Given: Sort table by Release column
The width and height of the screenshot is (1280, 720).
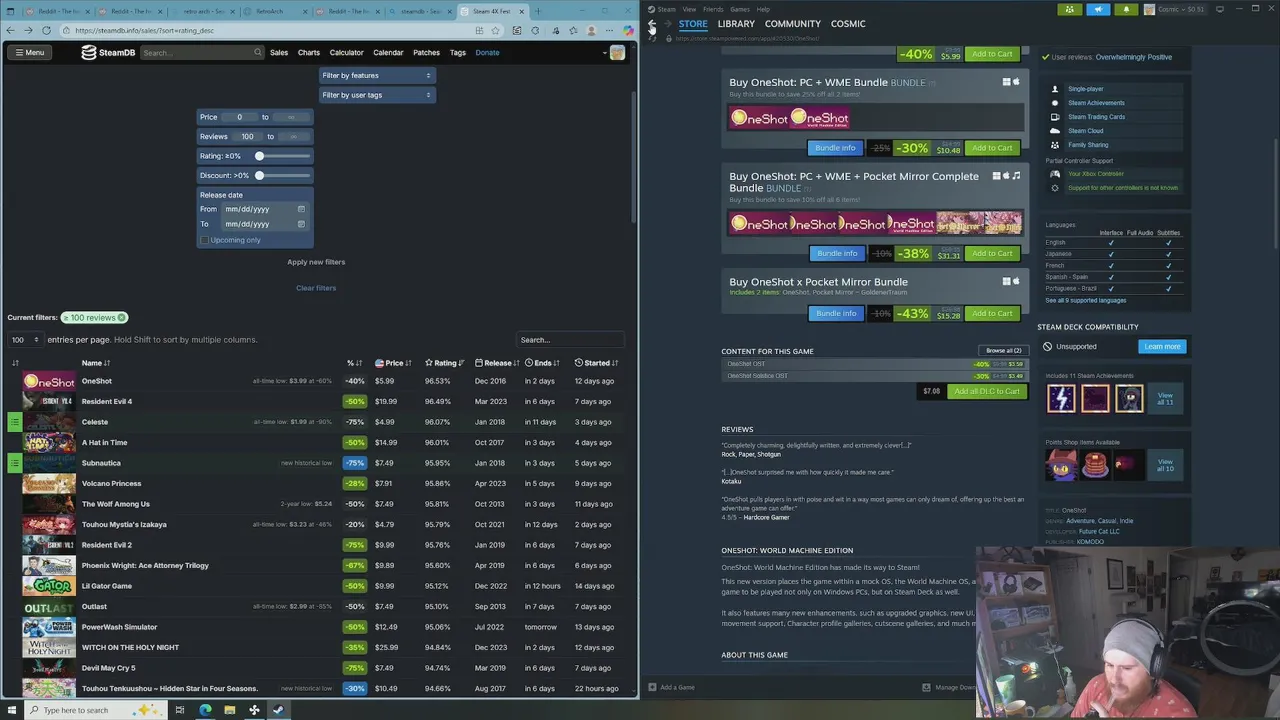Looking at the screenshot, I should click(x=498, y=363).
